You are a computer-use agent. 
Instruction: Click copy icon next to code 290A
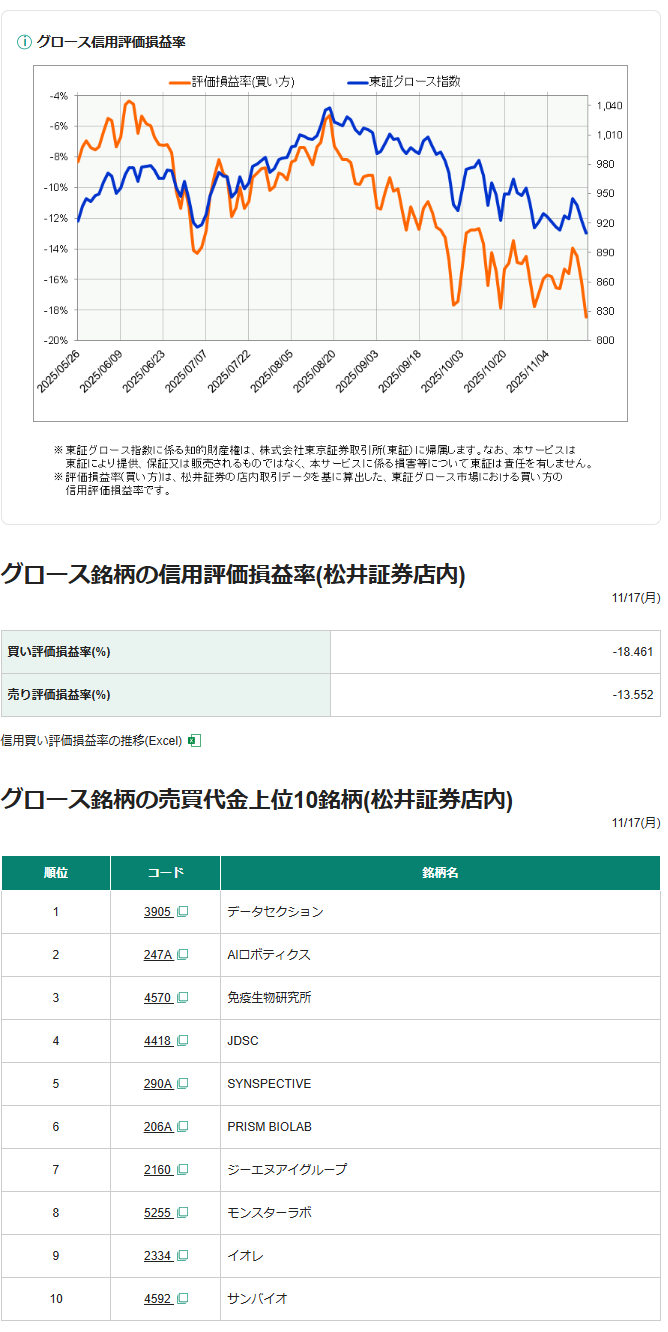(x=183, y=1084)
